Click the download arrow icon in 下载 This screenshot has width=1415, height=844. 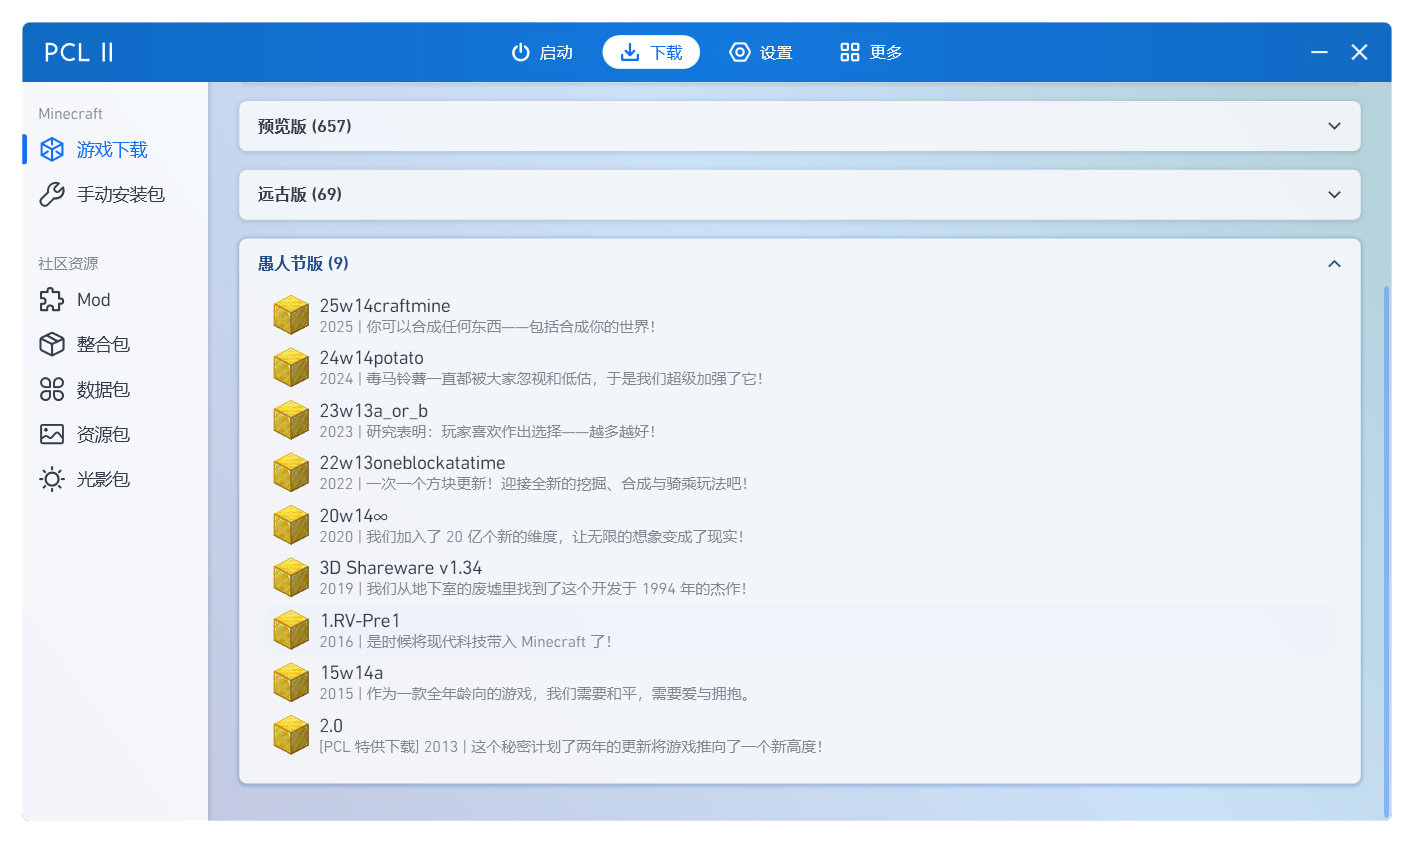(x=630, y=52)
